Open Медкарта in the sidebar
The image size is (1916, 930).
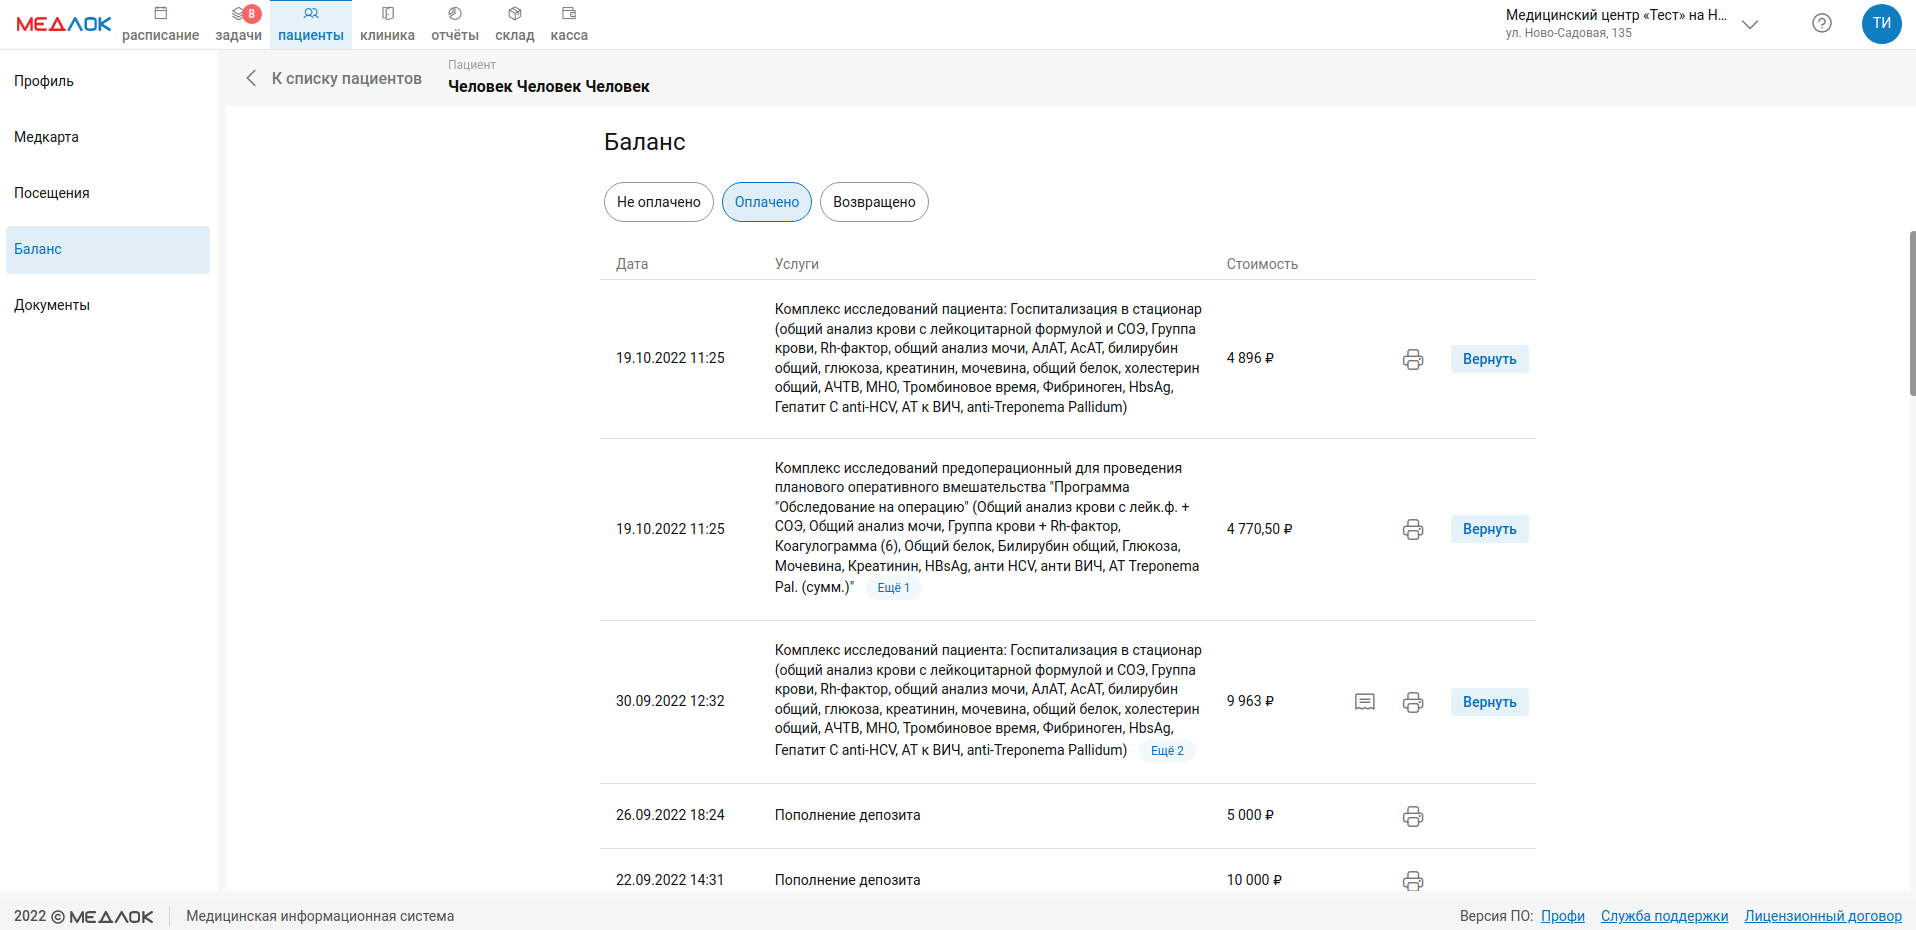pyautogui.click(x=108, y=137)
